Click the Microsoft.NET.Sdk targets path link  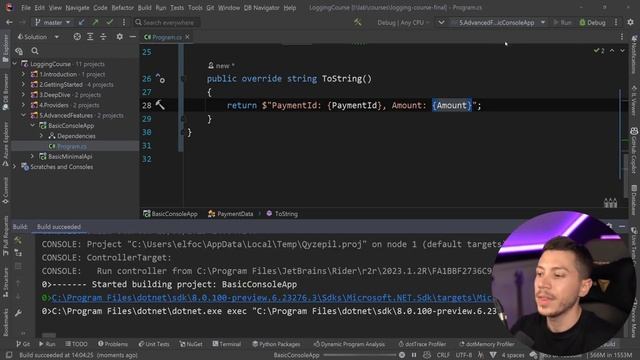click(273, 298)
